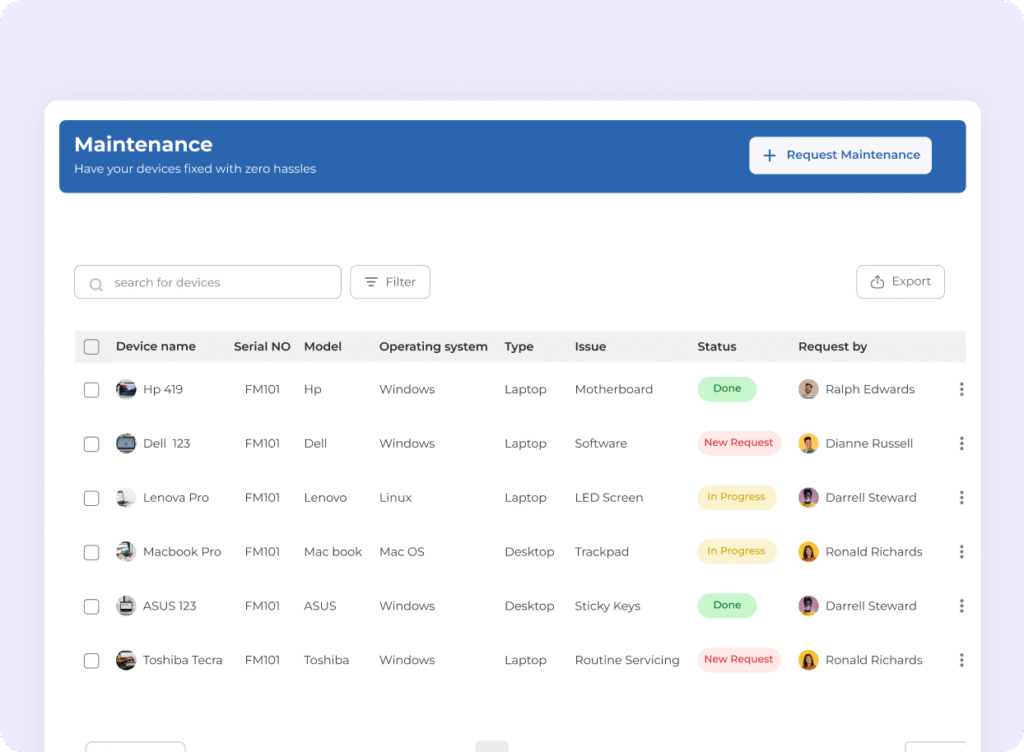The height and width of the screenshot is (752, 1024).
Task: Check the box for Hp 419
Action: click(x=92, y=390)
